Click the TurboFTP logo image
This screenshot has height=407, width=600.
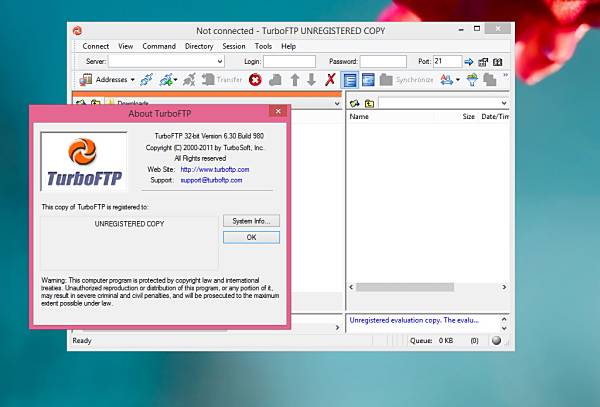point(84,161)
